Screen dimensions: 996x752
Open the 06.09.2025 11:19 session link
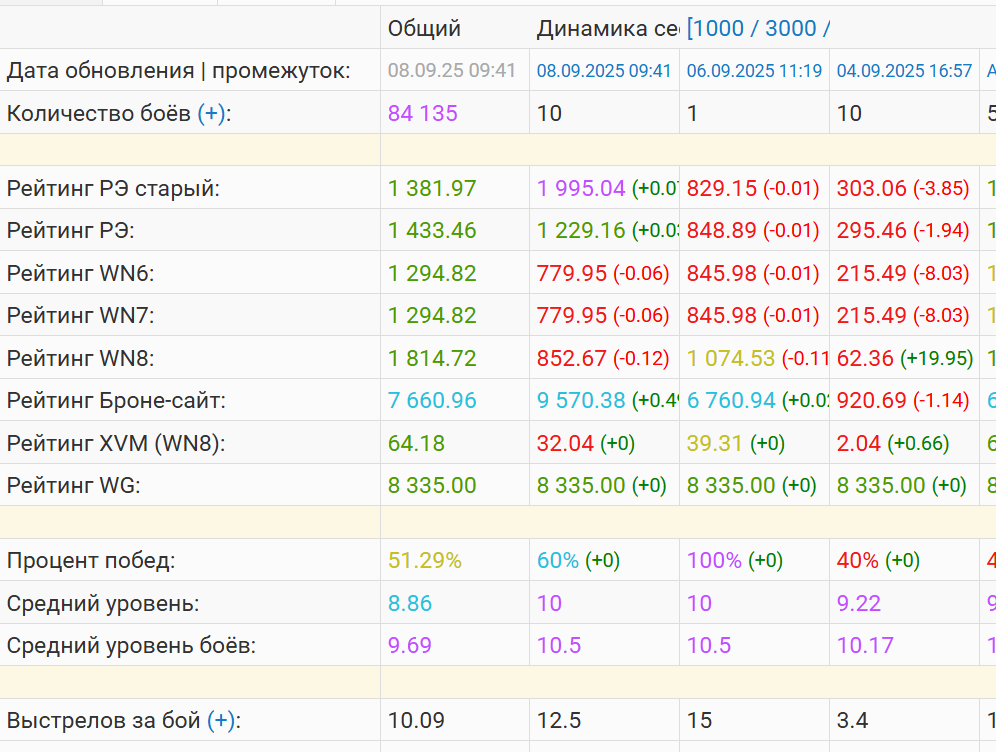tap(754, 71)
